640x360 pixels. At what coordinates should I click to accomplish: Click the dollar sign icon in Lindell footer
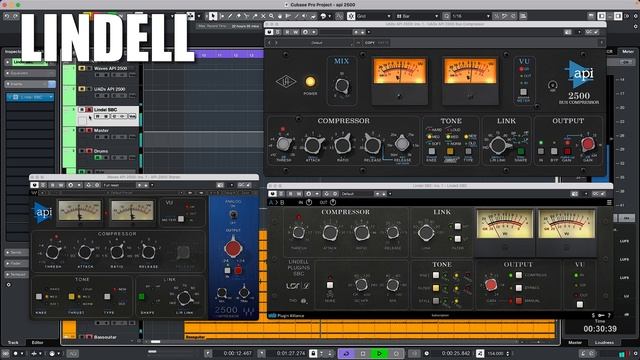click(x=593, y=316)
